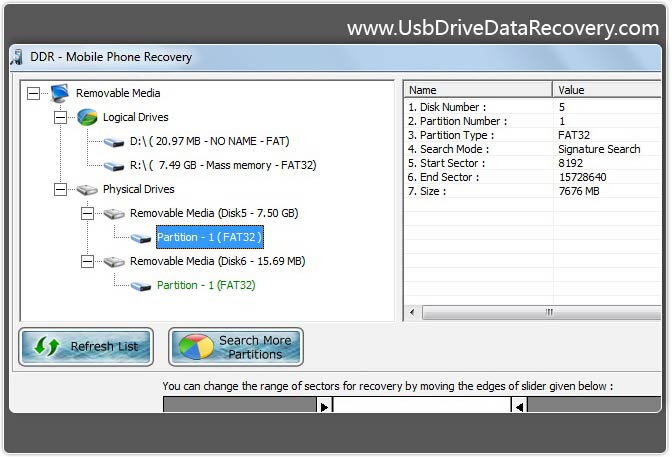The image size is (672, 457).
Task: Collapse the Logical Drives tree node
Action: [60, 117]
